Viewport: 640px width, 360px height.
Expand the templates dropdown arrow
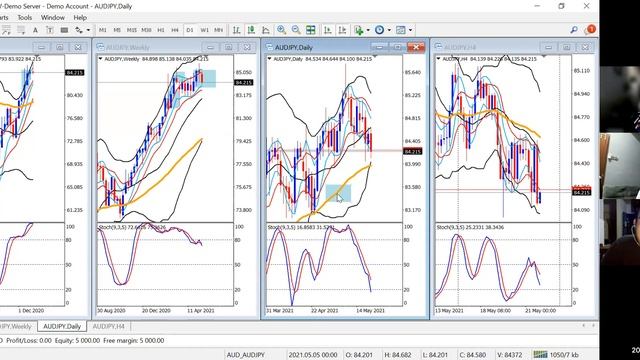click(x=411, y=30)
